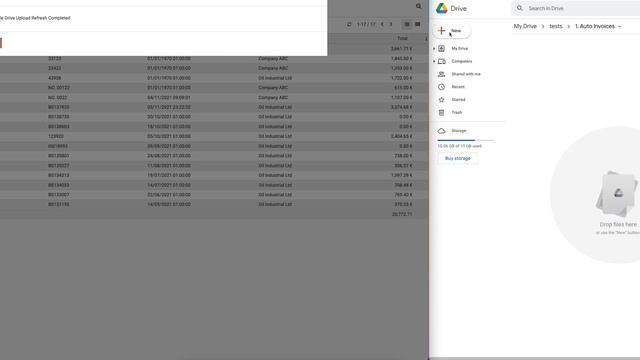Click the 10.06 GB of 15 GB used text

coord(460,146)
